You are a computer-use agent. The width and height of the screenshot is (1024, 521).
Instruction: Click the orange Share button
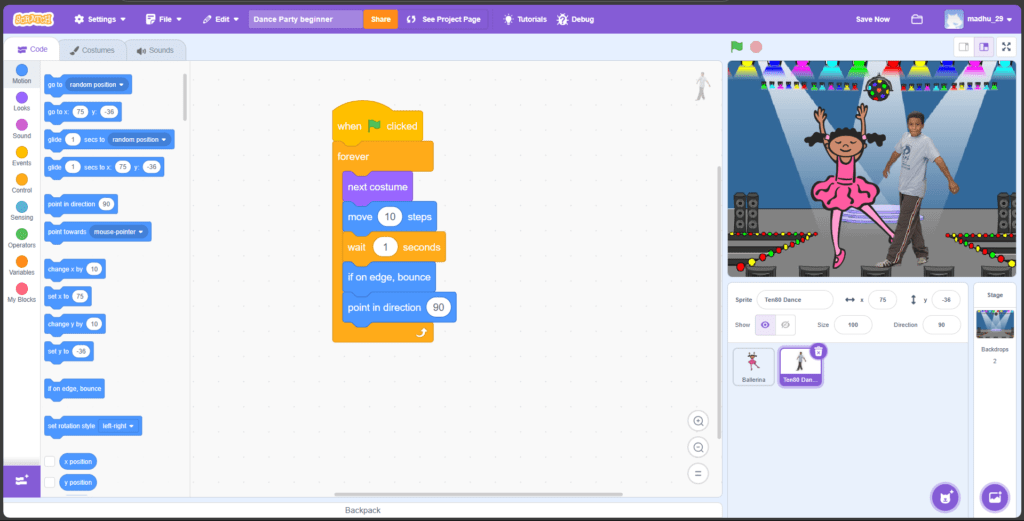[x=380, y=19]
